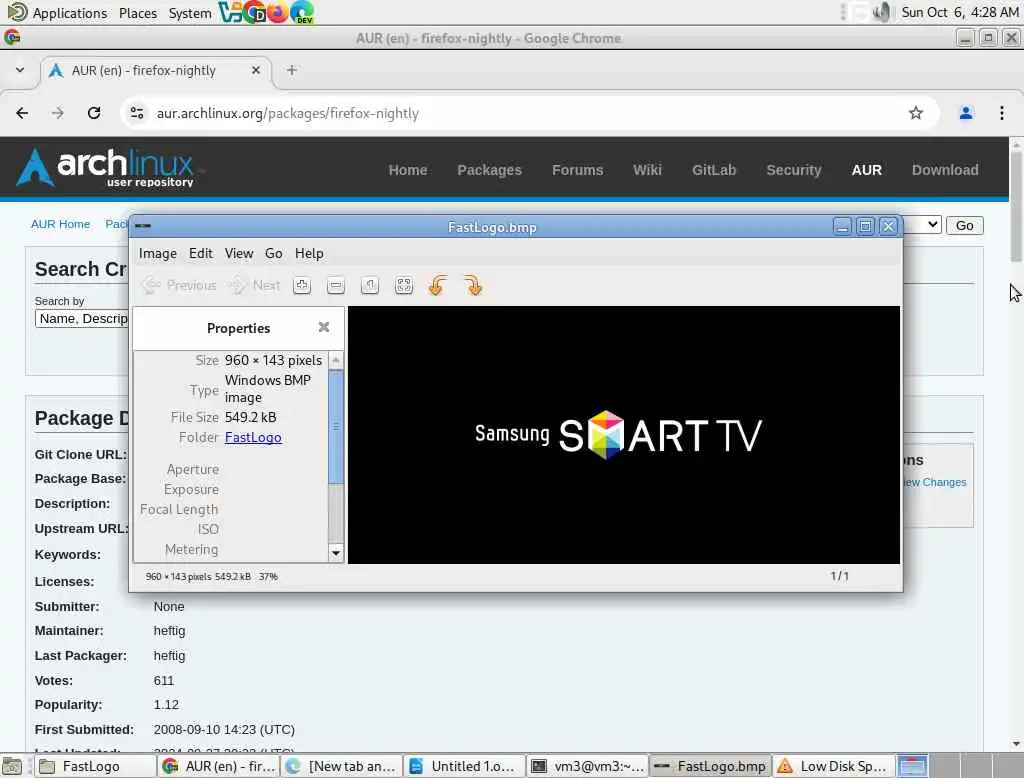Open the Chrome profile icon
The height and width of the screenshot is (778, 1024).
pyautogui.click(x=966, y=113)
